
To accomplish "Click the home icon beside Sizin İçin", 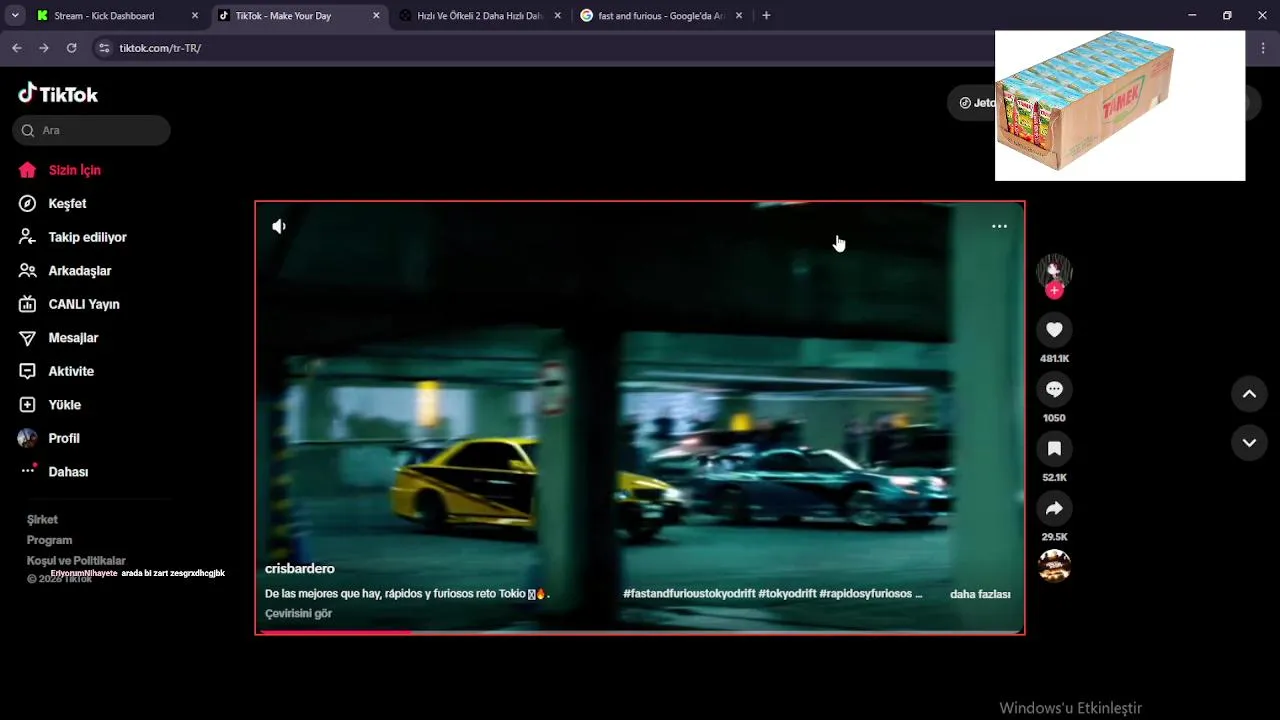I will click(28, 170).
